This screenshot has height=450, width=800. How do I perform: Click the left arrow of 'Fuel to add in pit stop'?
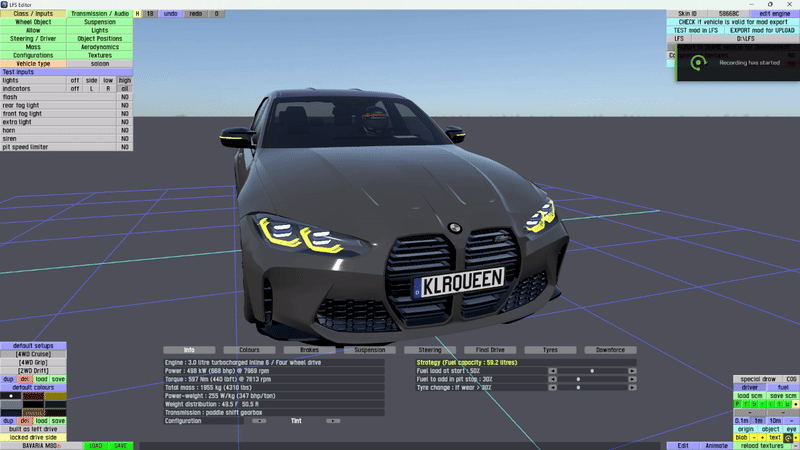(553, 379)
